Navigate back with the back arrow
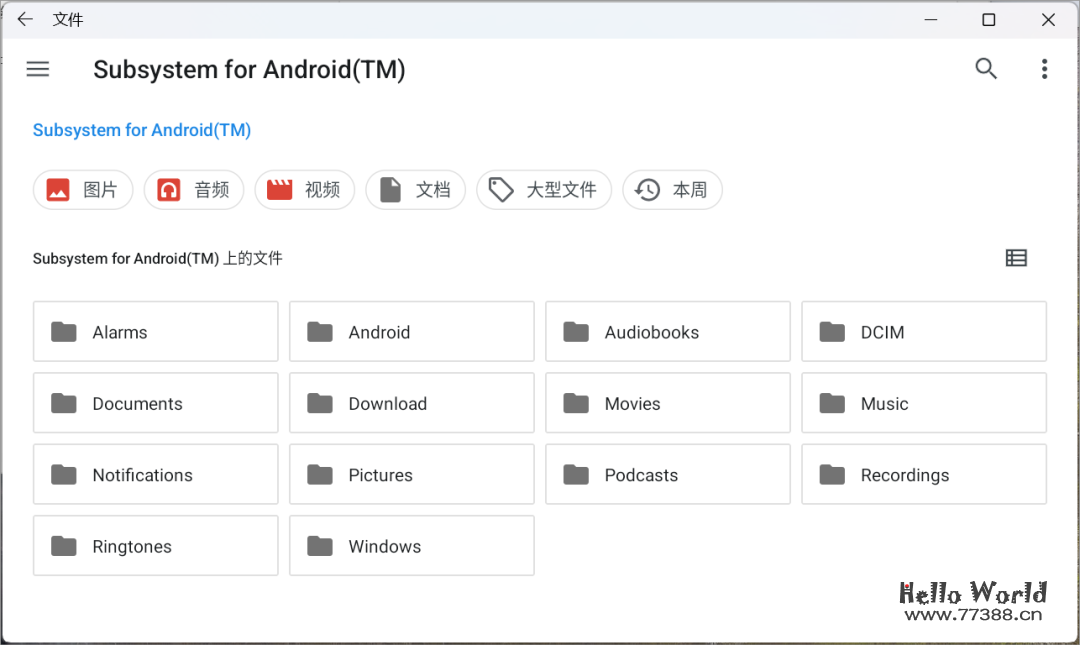1080x645 pixels. (x=25, y=18)
